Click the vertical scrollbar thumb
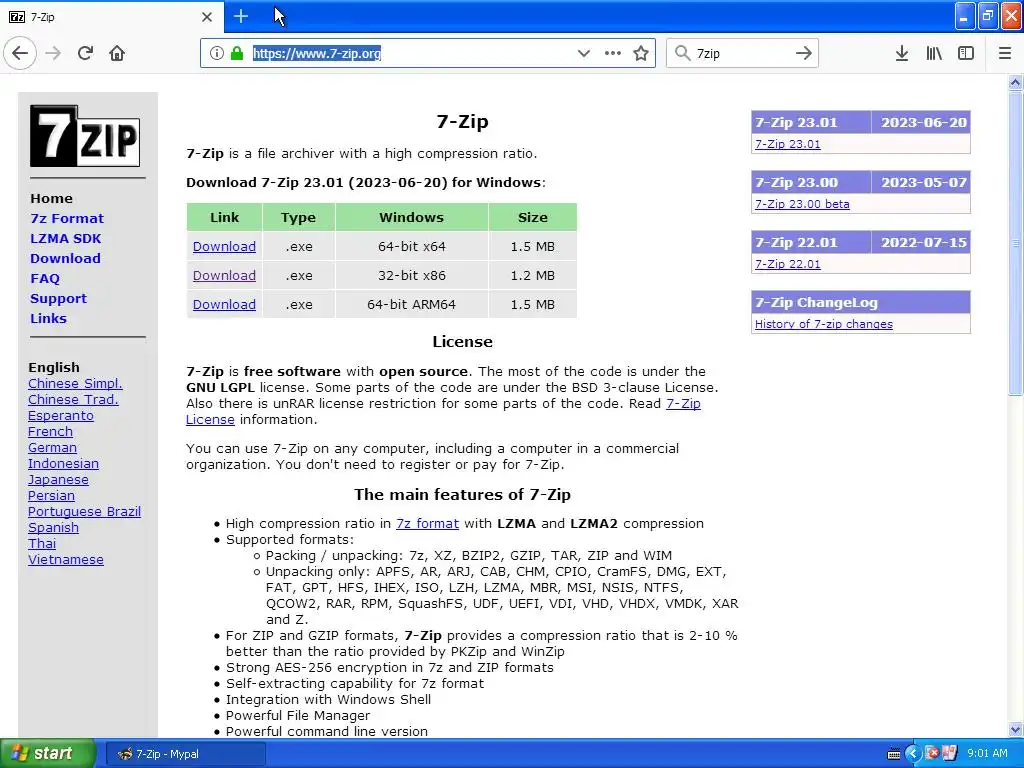The height and width of the screenshot is (768, 1024). (x=1016, y=243)
